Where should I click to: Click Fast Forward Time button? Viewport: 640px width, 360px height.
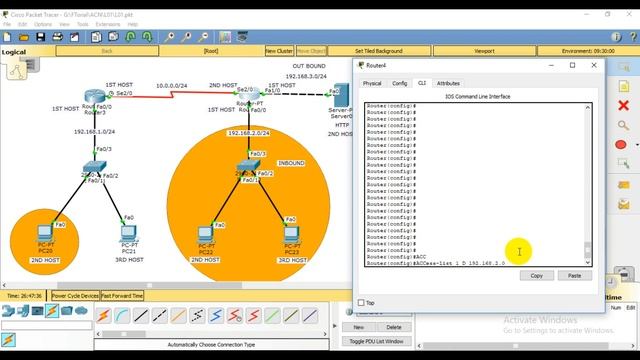click(122, 296)
